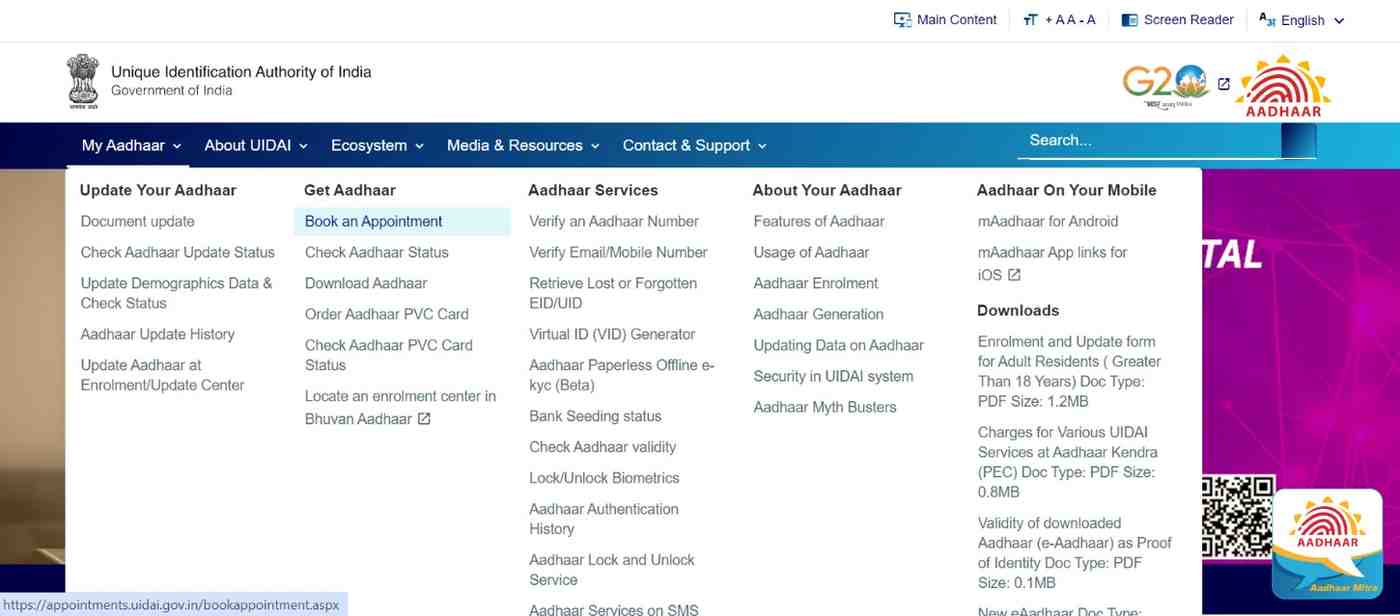The height and width of the screenshot is (616, 1400).
Task: Click the search button beside search box
Action: tap(1298, 141)
